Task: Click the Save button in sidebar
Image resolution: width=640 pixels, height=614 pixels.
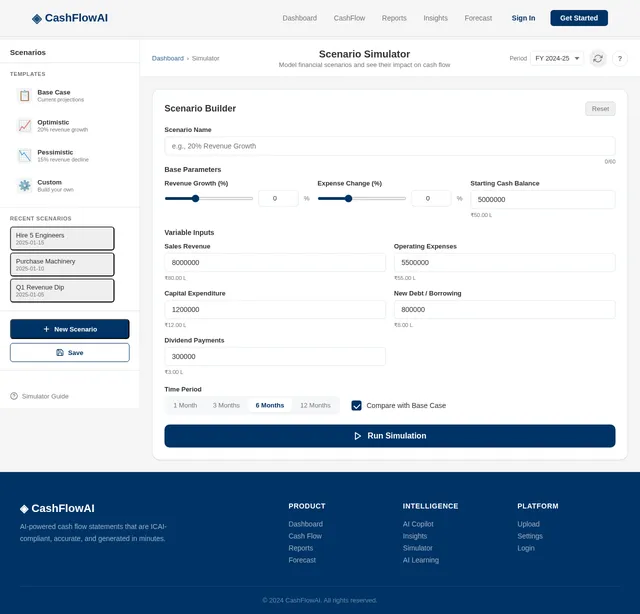Action: [70, 352]
